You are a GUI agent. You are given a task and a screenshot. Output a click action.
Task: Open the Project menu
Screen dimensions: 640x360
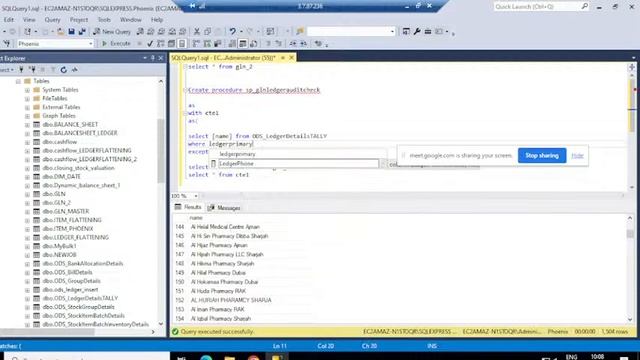click(79, 20)
